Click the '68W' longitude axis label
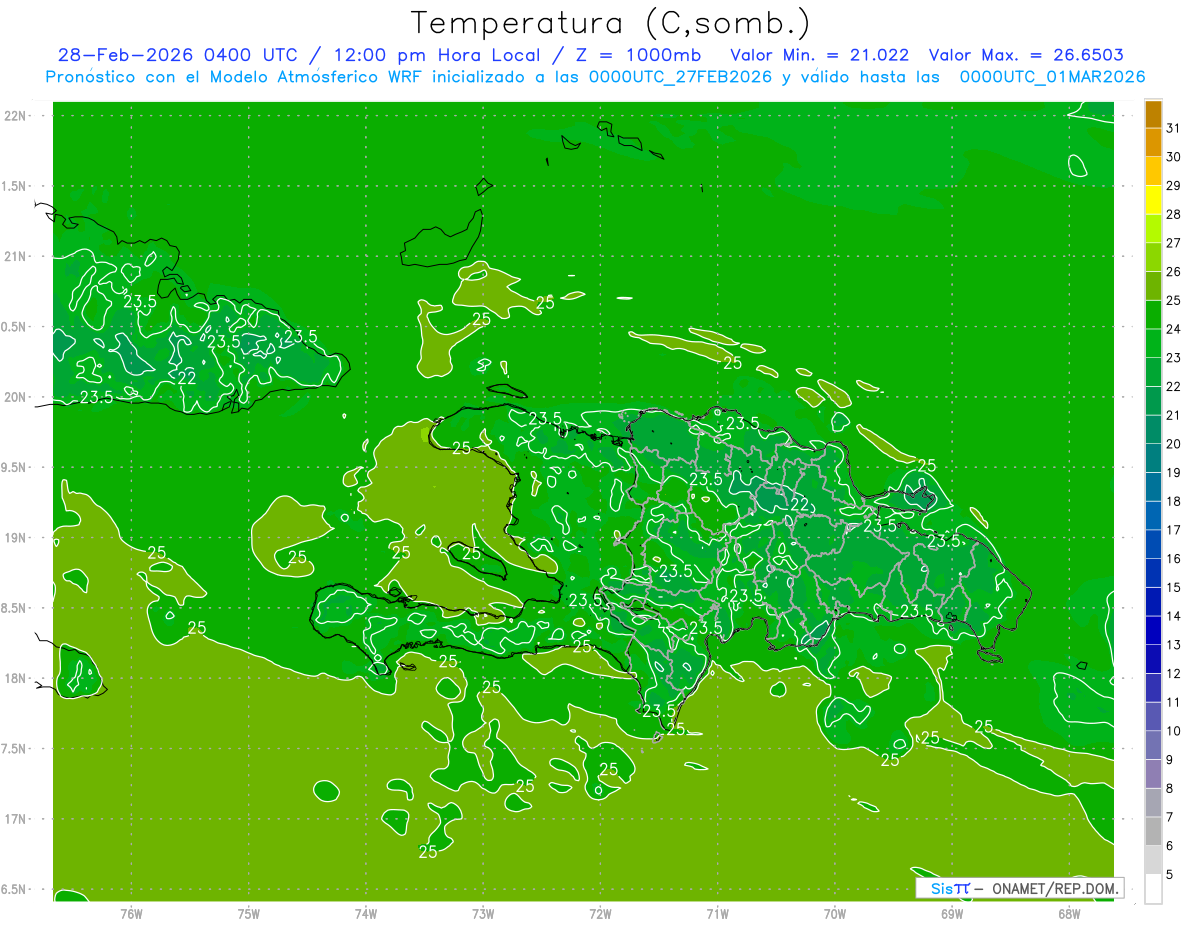This screenshot has width=1200, height=927. [x=1069, y=914]
